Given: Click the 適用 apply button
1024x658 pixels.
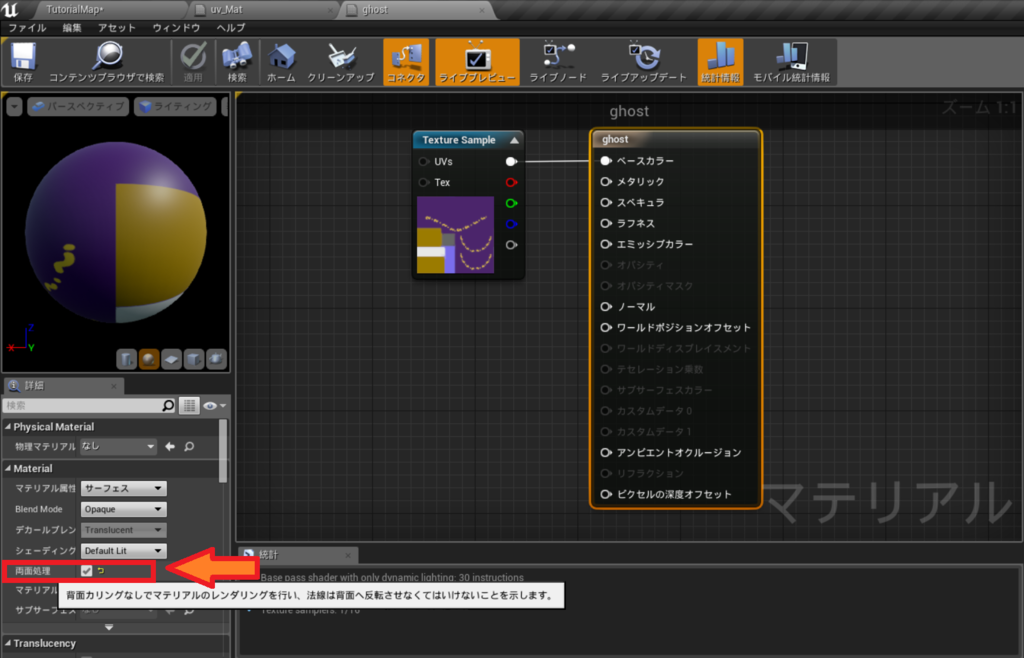Looking at the screenshot, I should [x=191, y=61].
